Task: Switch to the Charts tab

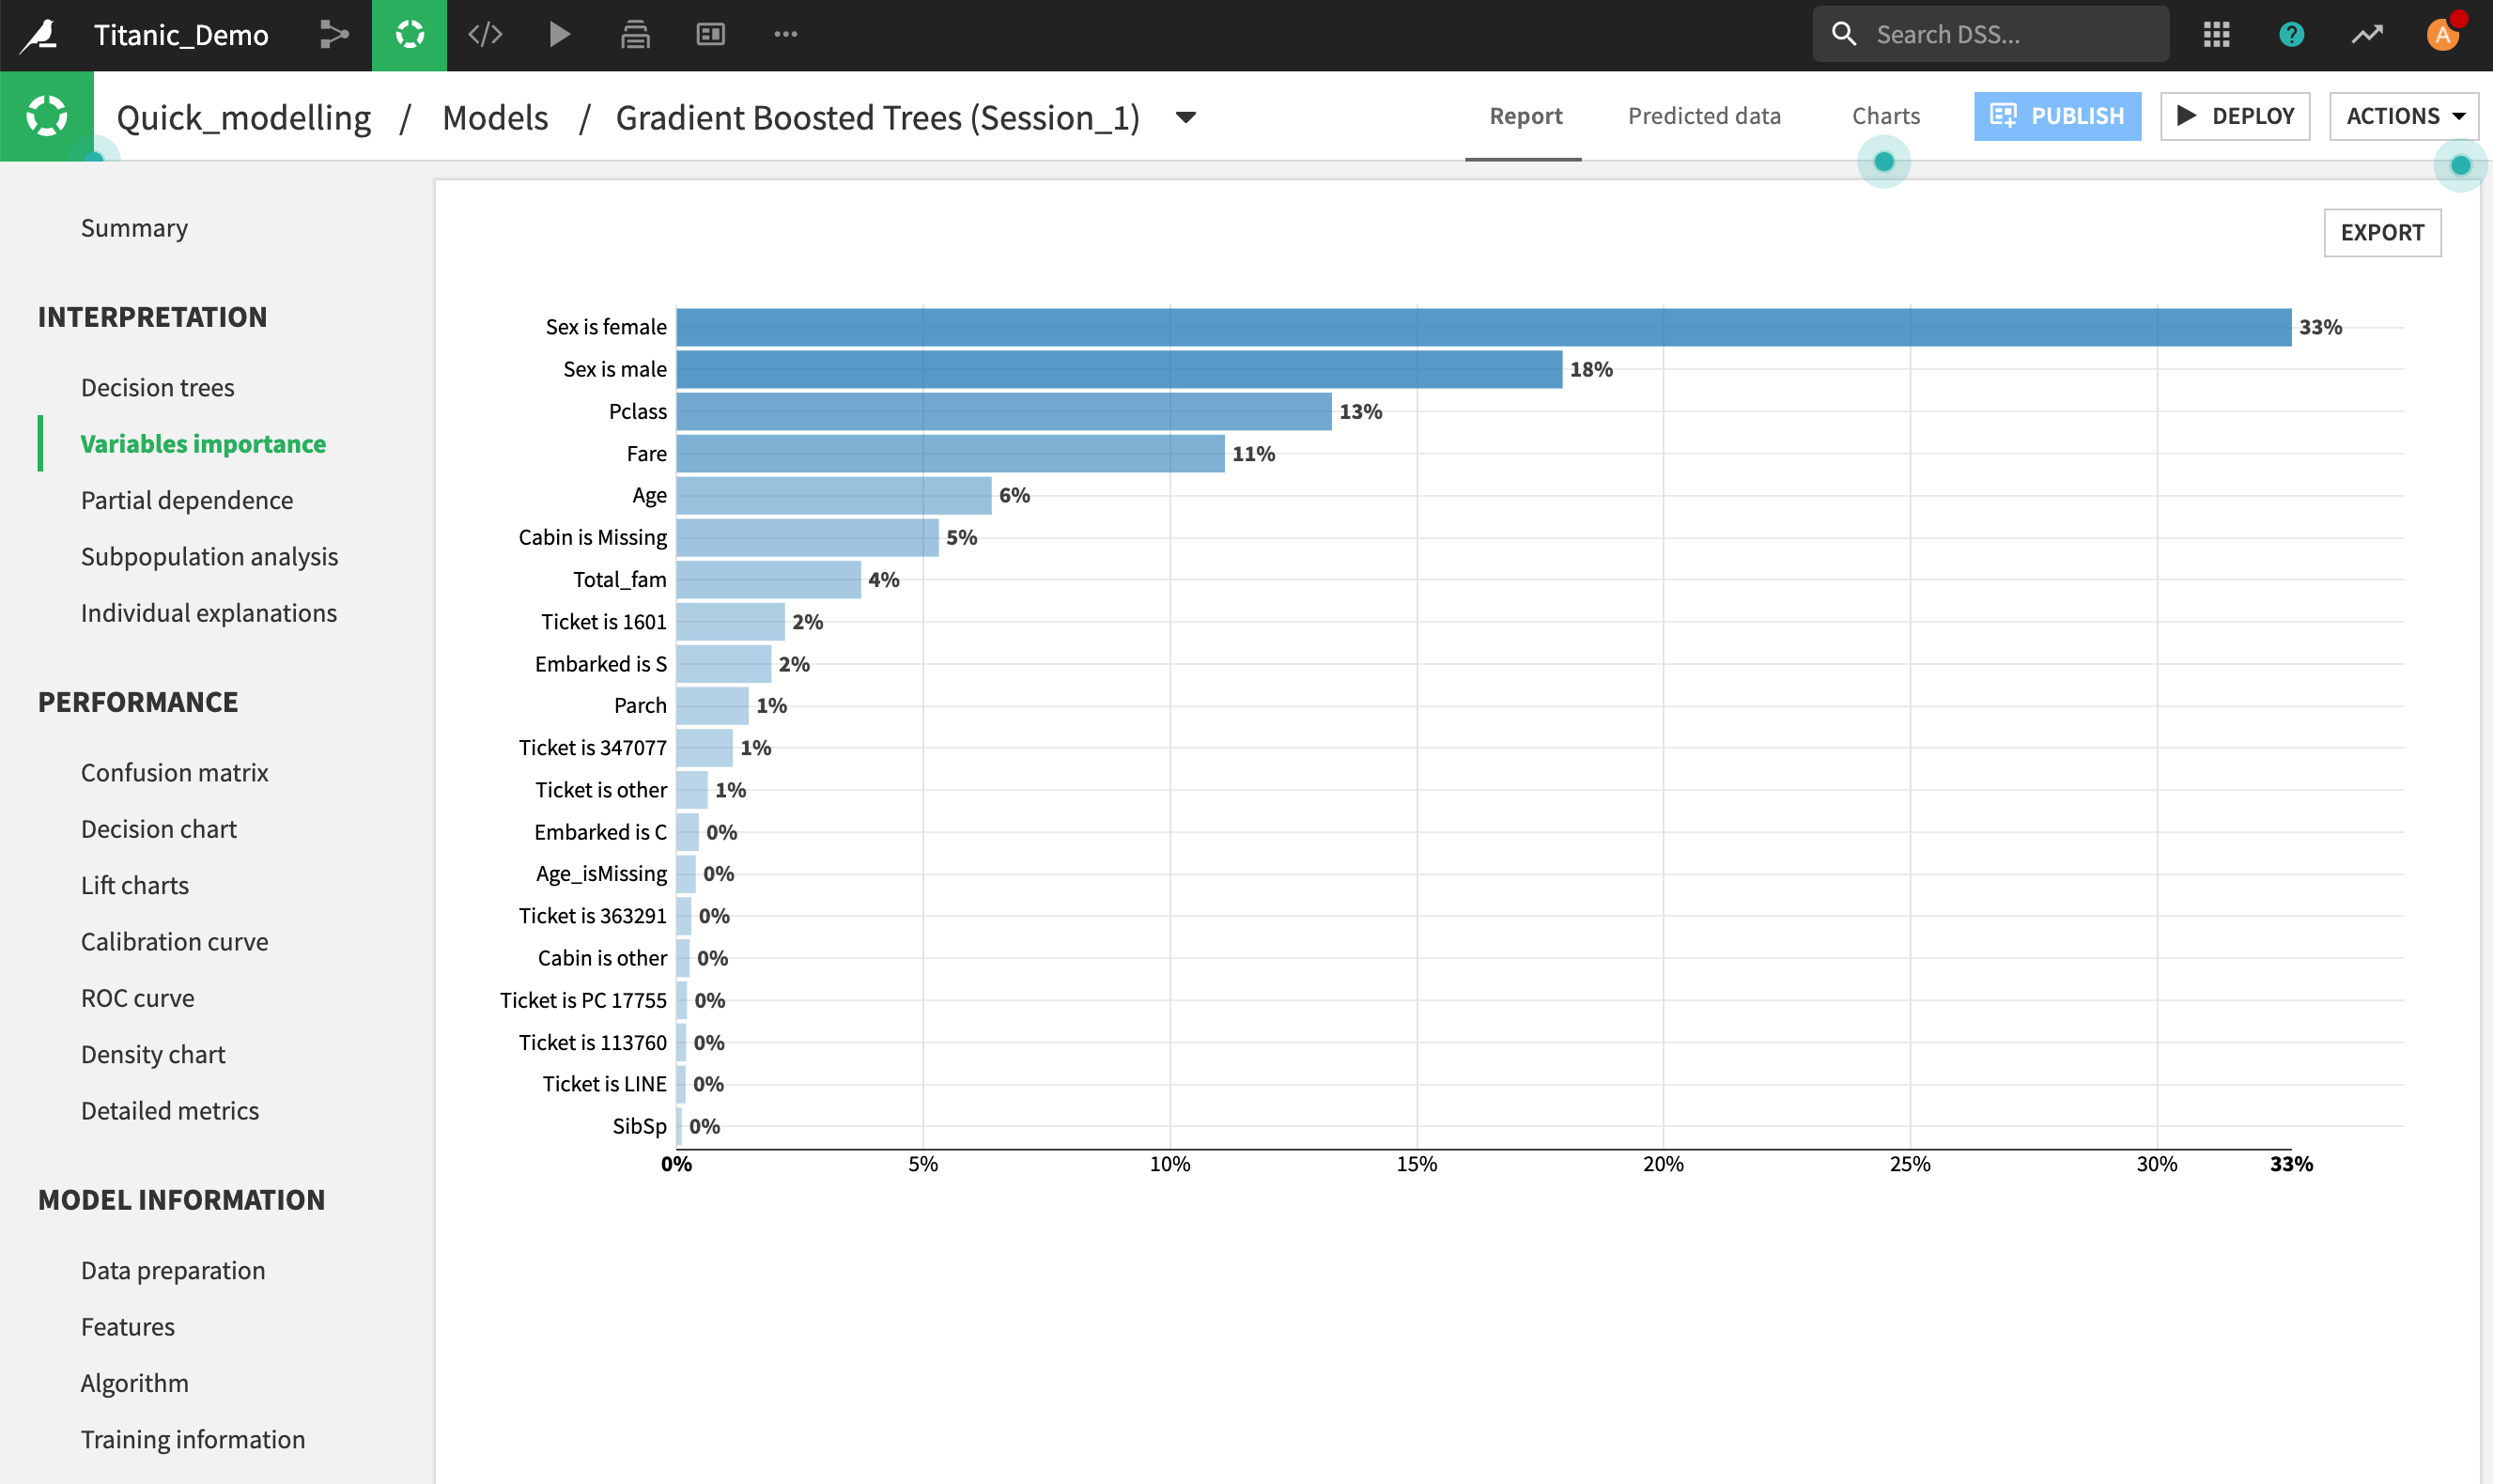Action: (1885, 116)
